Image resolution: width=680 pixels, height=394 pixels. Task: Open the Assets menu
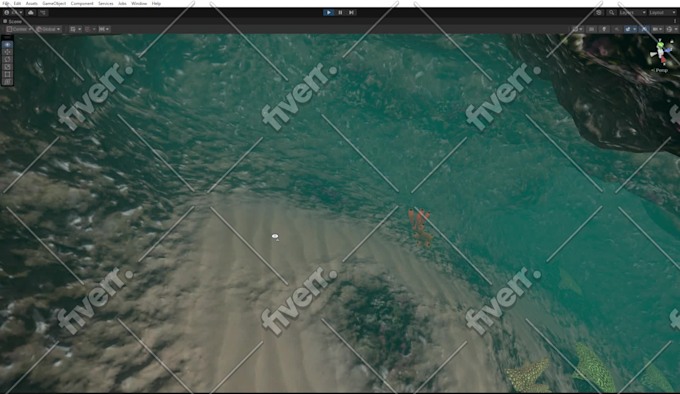32,3
